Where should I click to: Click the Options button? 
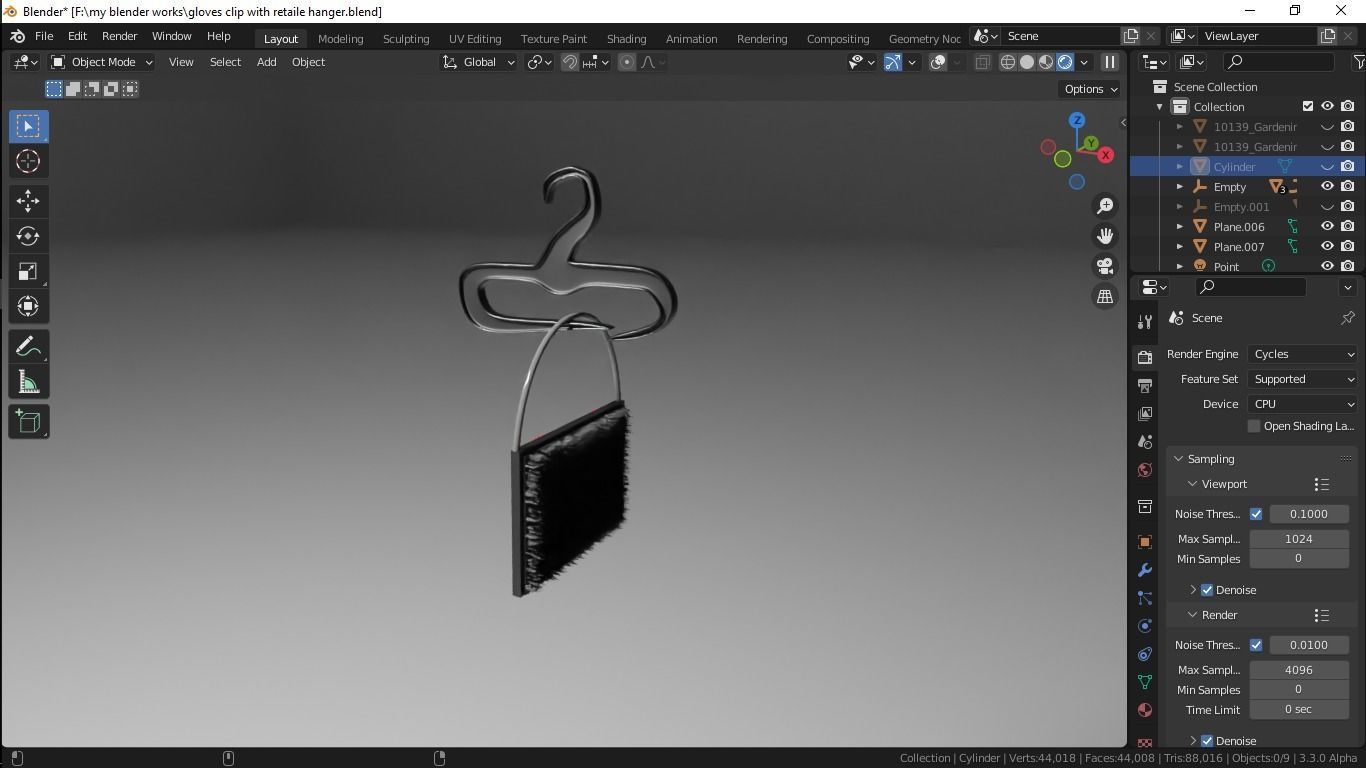click(x=1091, y=89)
